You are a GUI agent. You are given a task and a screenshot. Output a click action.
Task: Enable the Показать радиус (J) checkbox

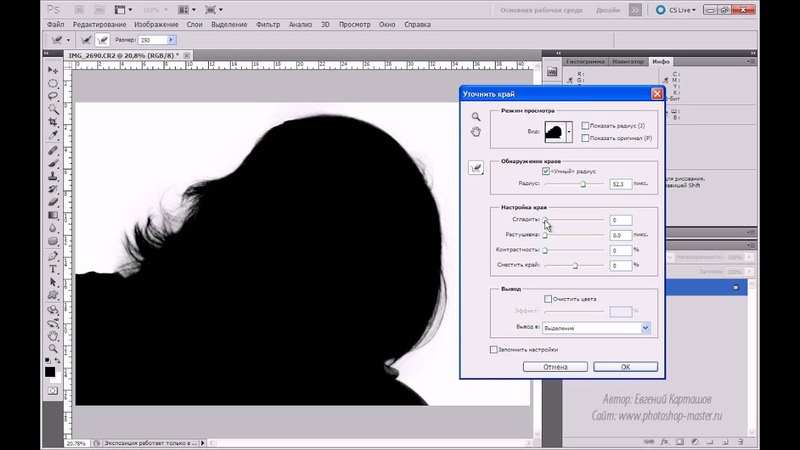coord(585,125)
